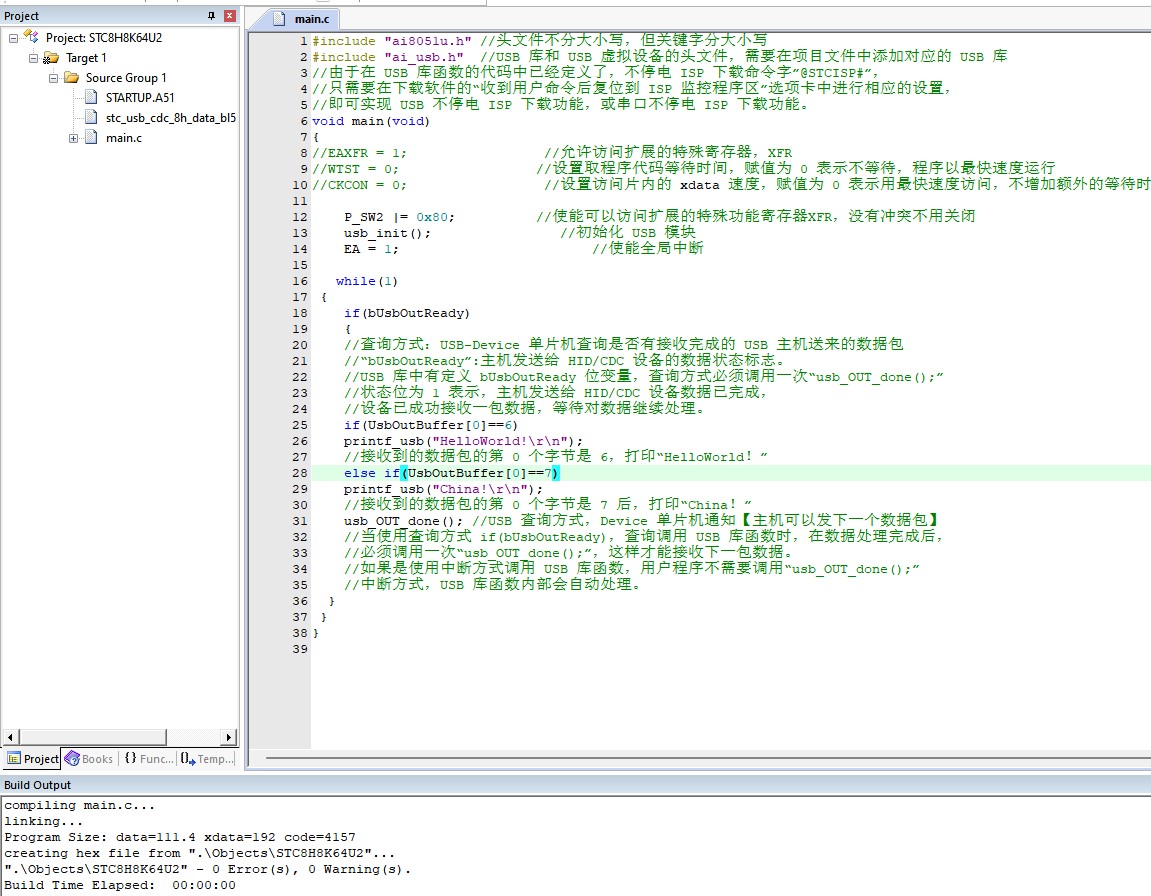Click the '0 Error(s), 0 Warning(s)' output line
The width and height of the screenshot is (1151, 896).
tap(208, 870)
